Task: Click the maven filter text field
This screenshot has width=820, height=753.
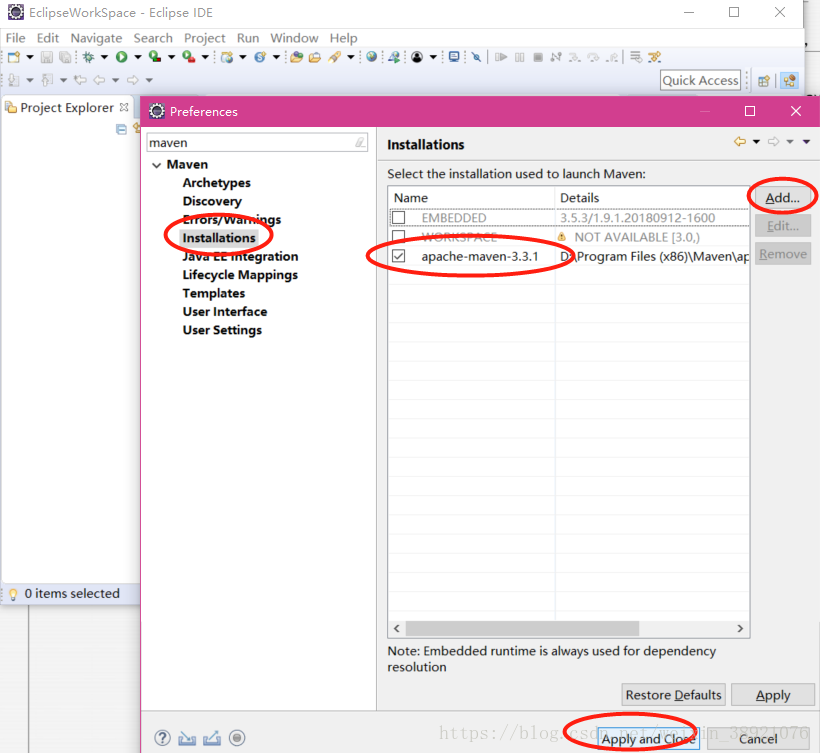Action: [x=257, y=142]
